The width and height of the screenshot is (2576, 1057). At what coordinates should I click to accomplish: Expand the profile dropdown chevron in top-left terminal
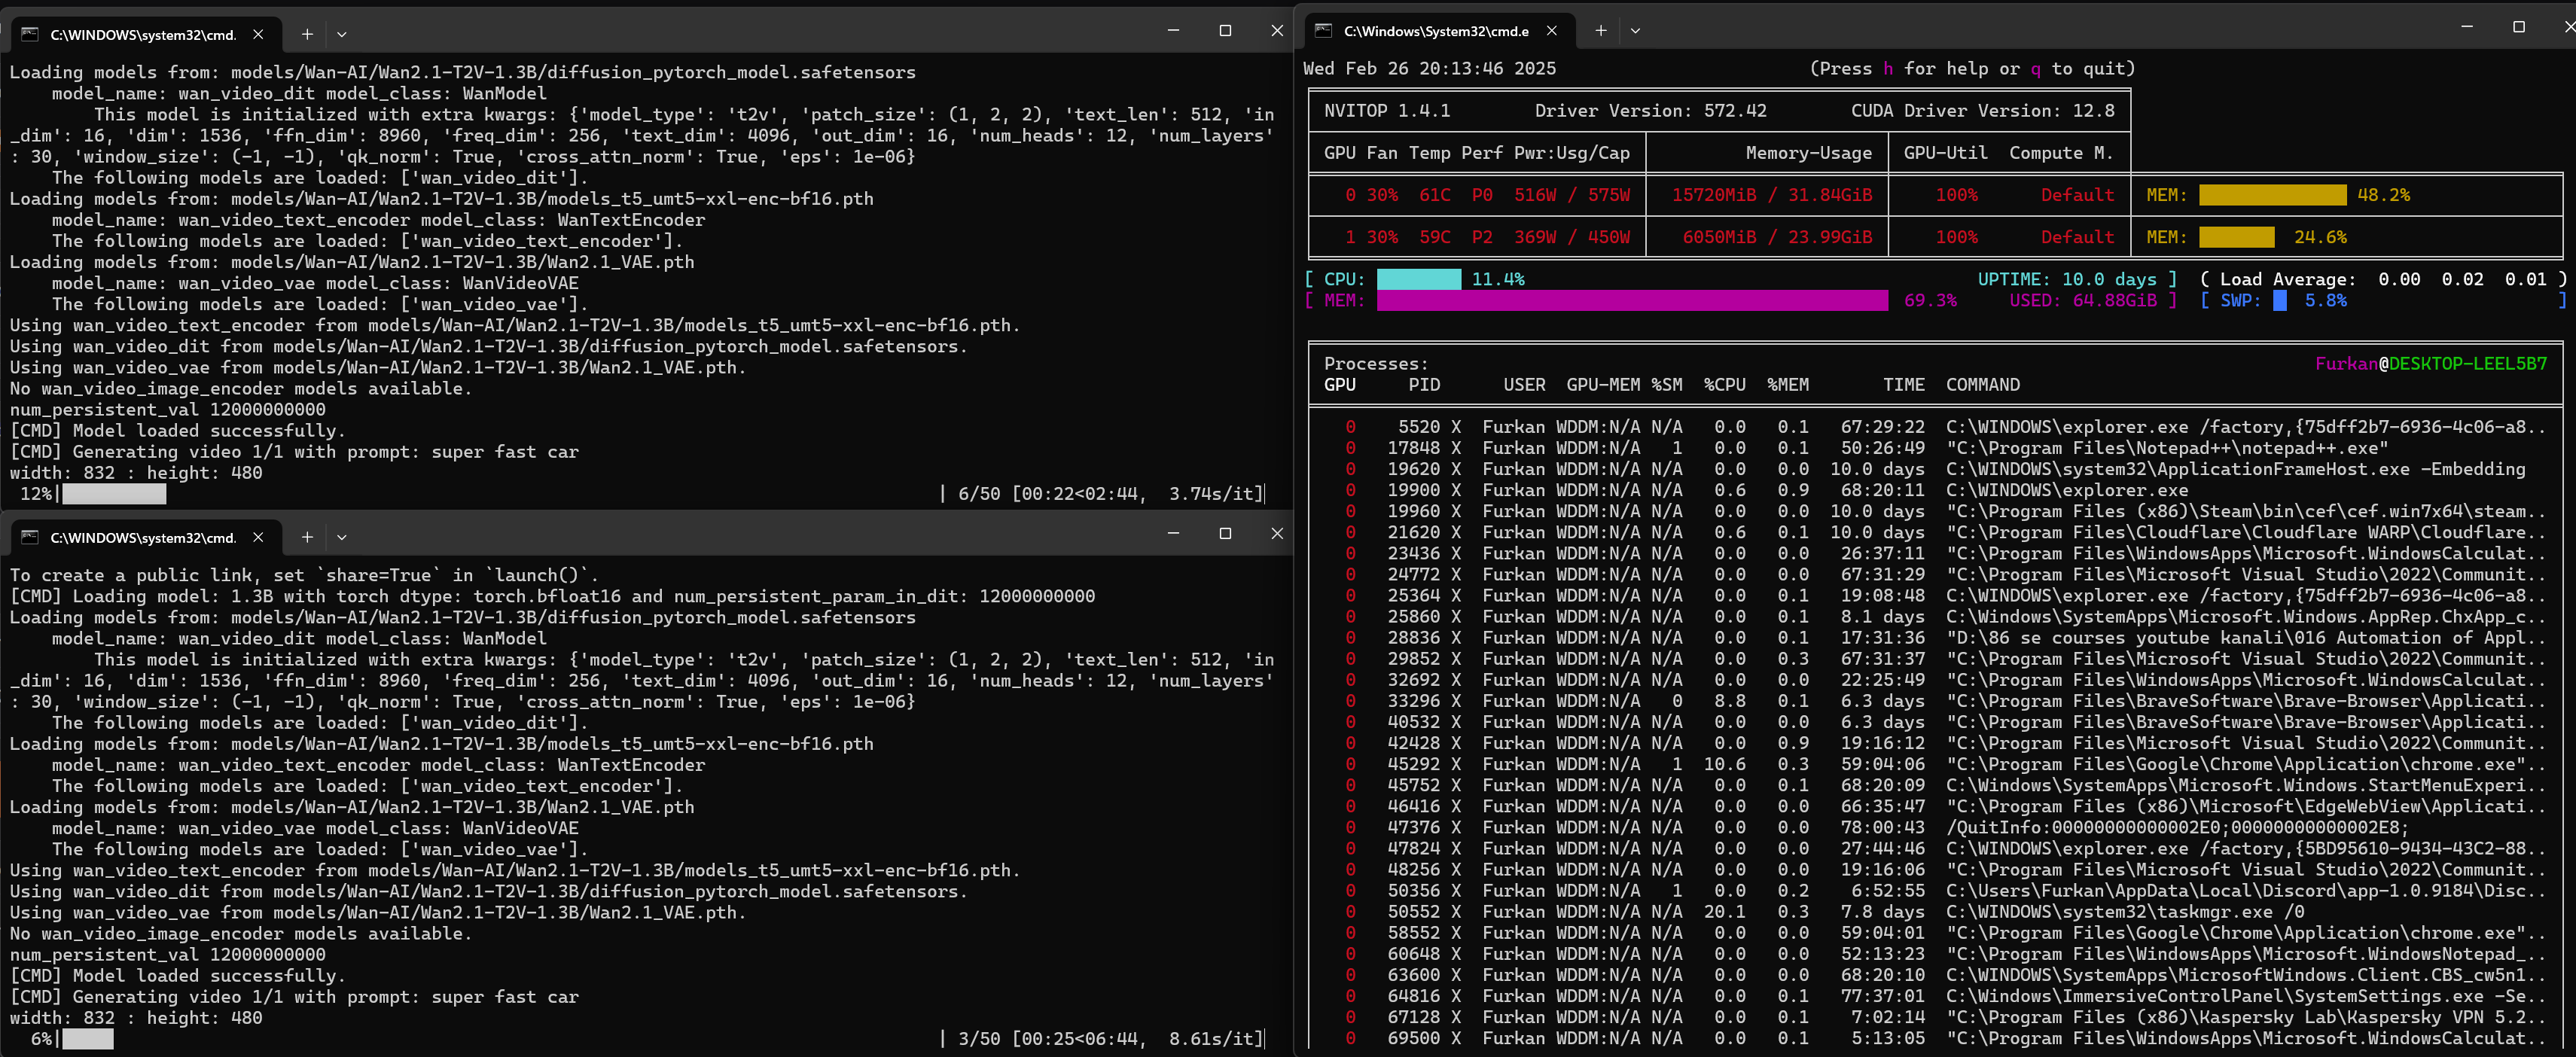pos(342,34)
